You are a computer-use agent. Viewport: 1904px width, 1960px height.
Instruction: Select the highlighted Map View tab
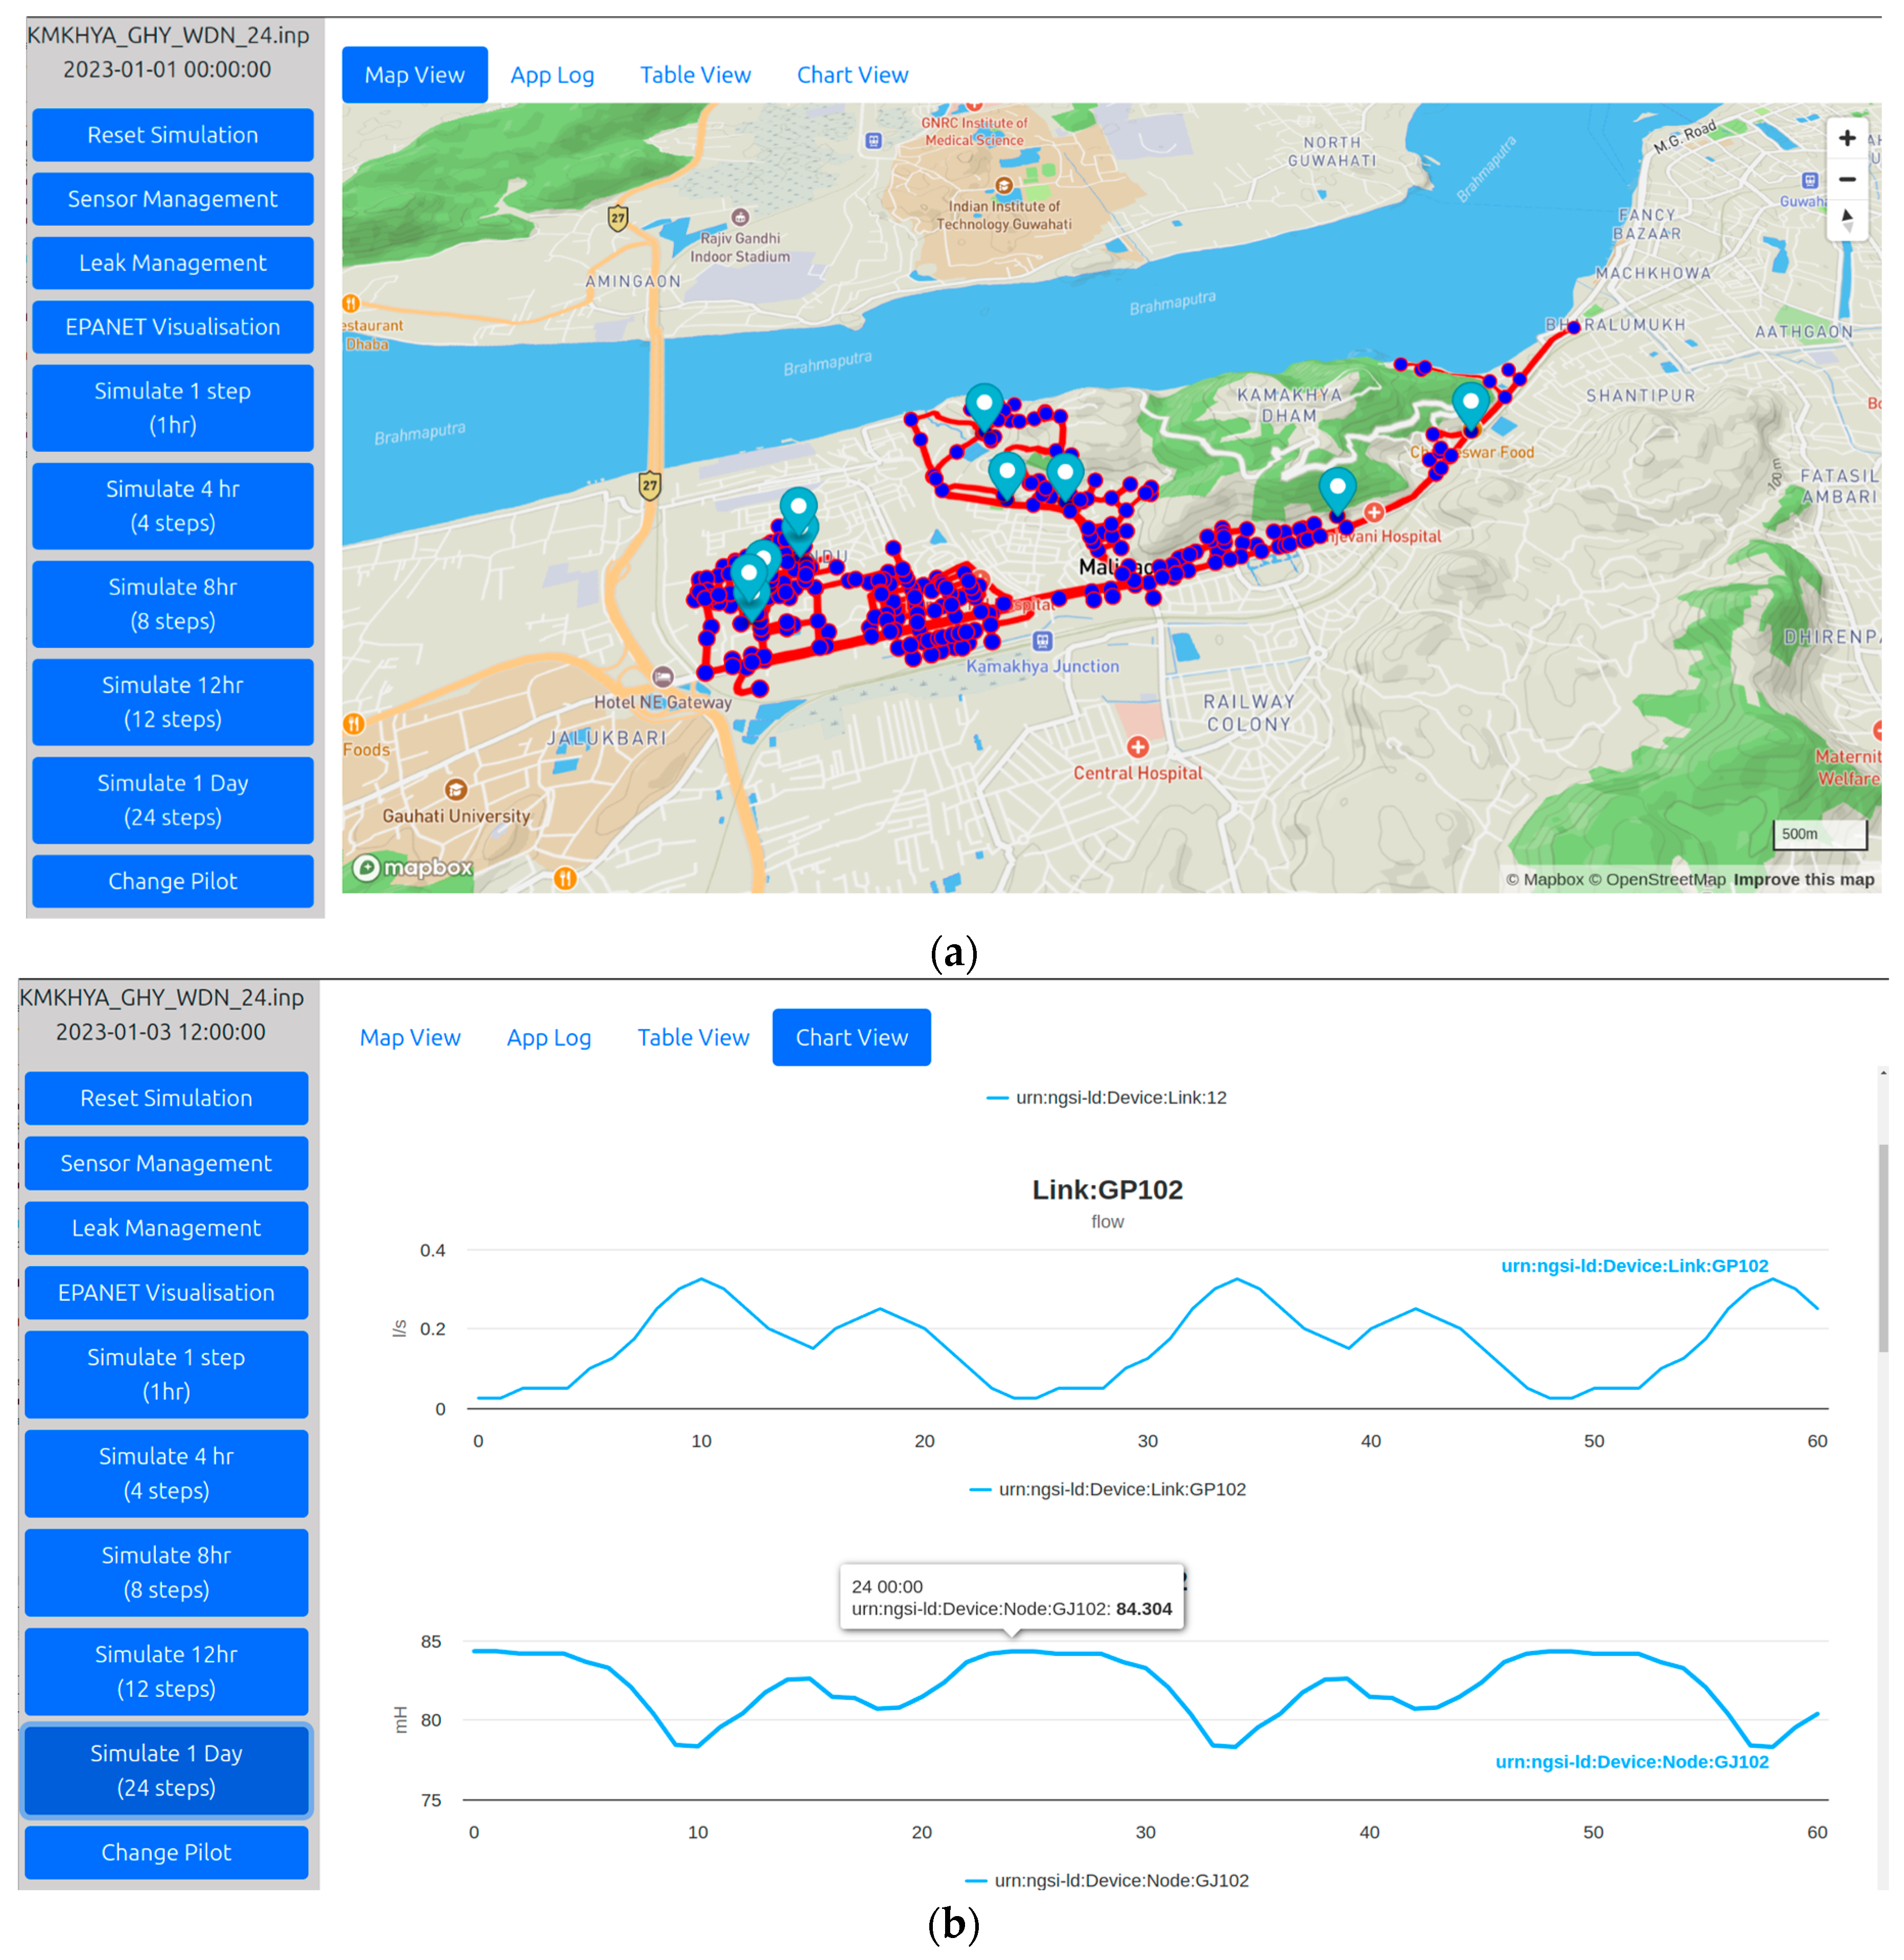coord(414,75)
